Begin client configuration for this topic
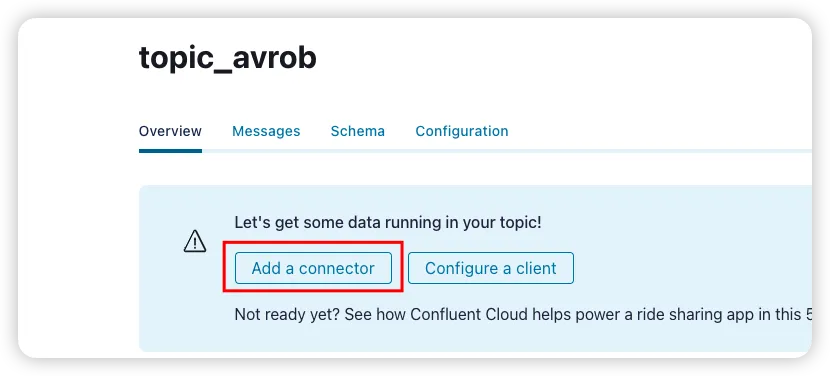 (x=491, y=268)
